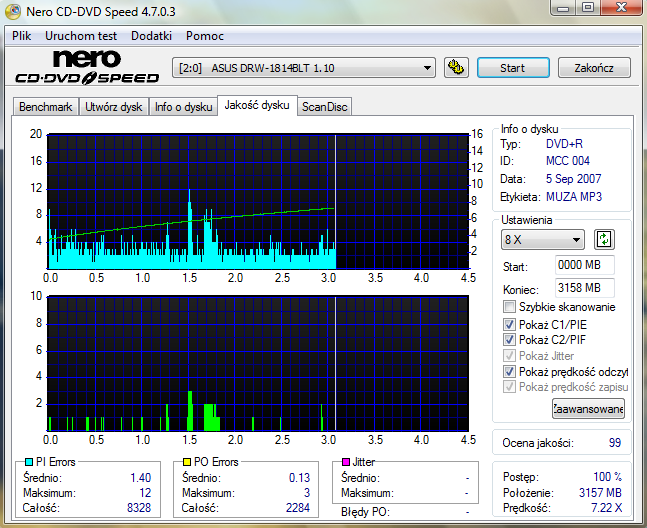Click the cyan PI Errors legend swatch

click(29, 462)
